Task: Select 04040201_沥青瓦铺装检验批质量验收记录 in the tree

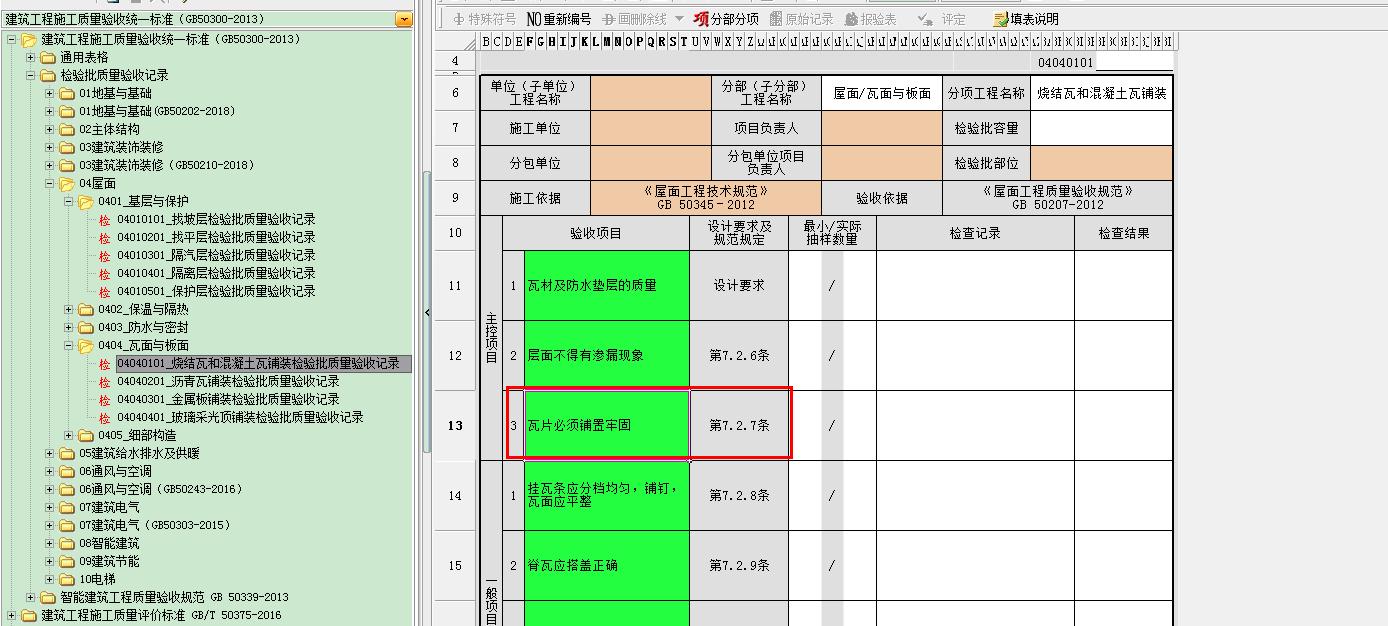Action: pos(228,381)
